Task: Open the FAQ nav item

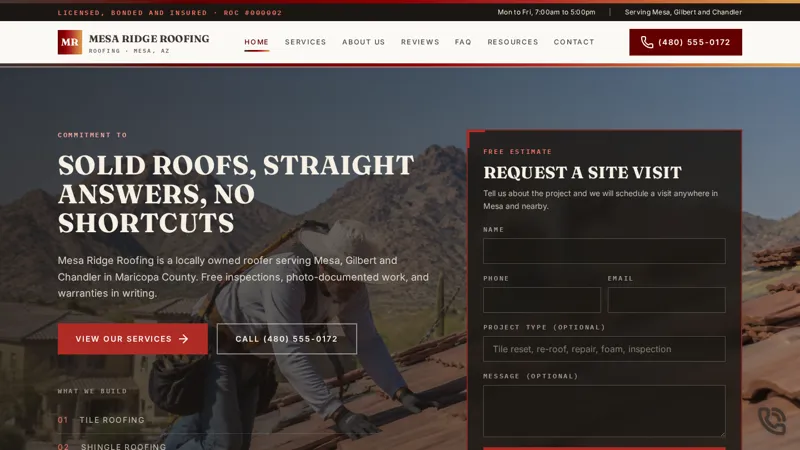Action: pyautogui.click(x=463, y=42)
